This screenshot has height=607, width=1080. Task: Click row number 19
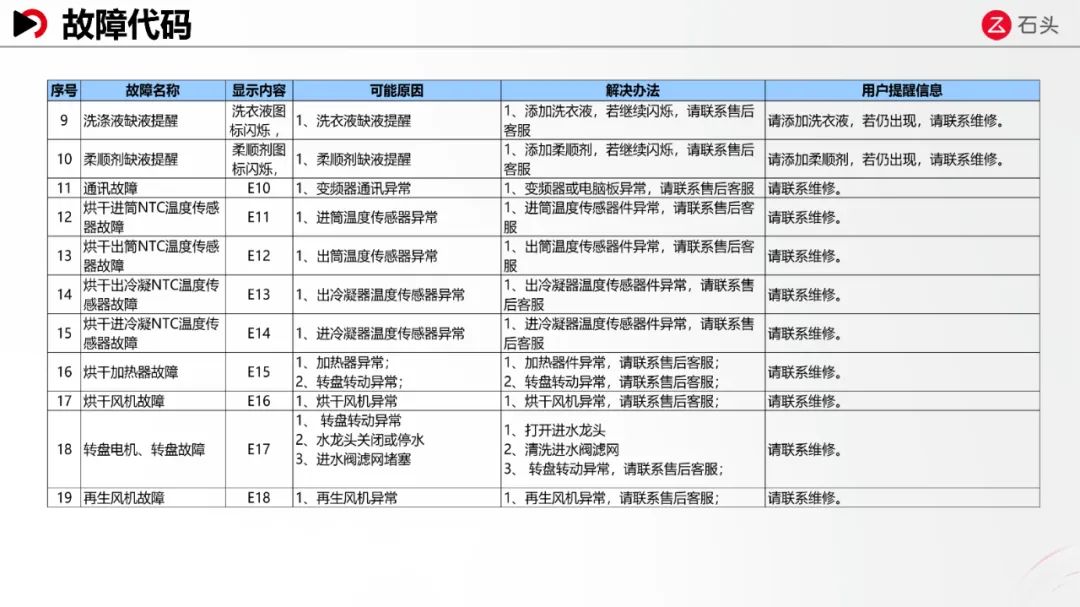click(64, 497)
